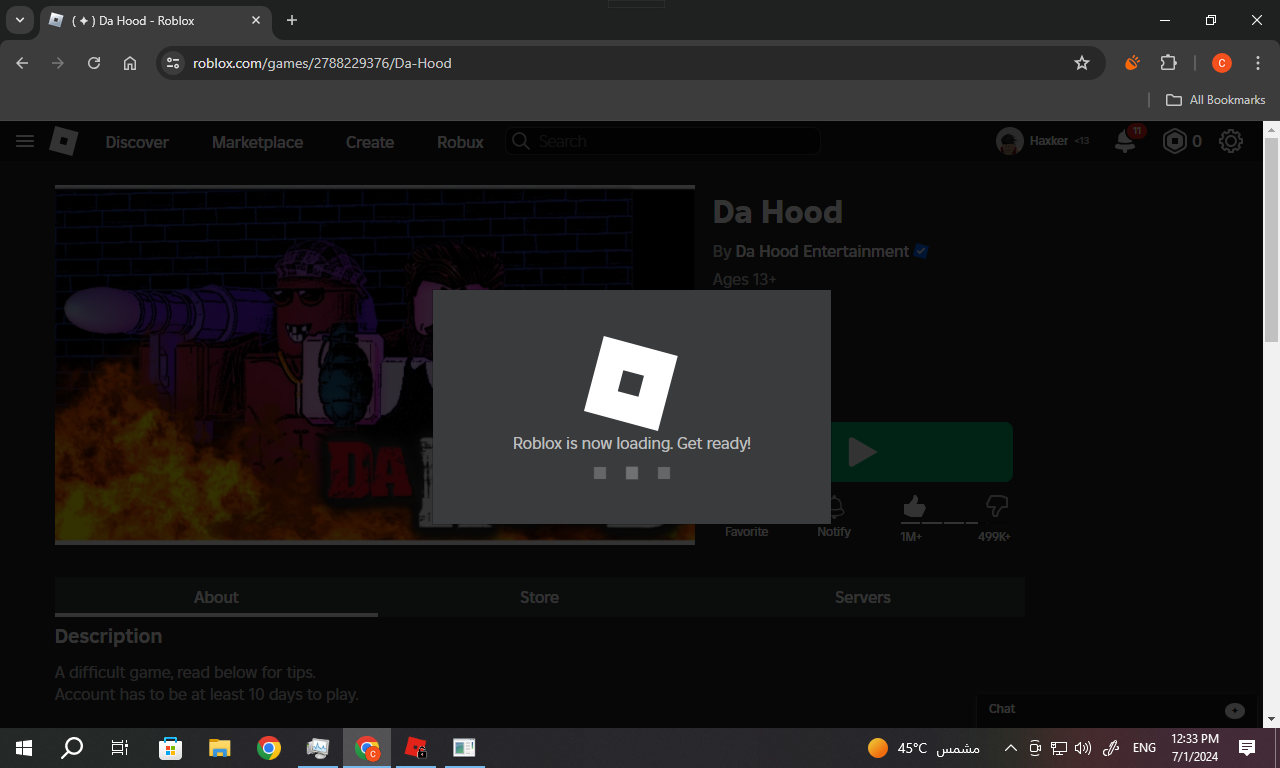The image size is (1280, 768).
Task: Open the All Bookmarks folder
Action: pos(1215,100)
